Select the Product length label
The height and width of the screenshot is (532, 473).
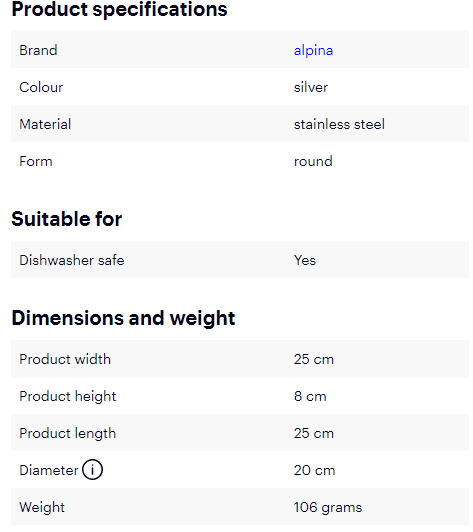(x=68, y=434)
